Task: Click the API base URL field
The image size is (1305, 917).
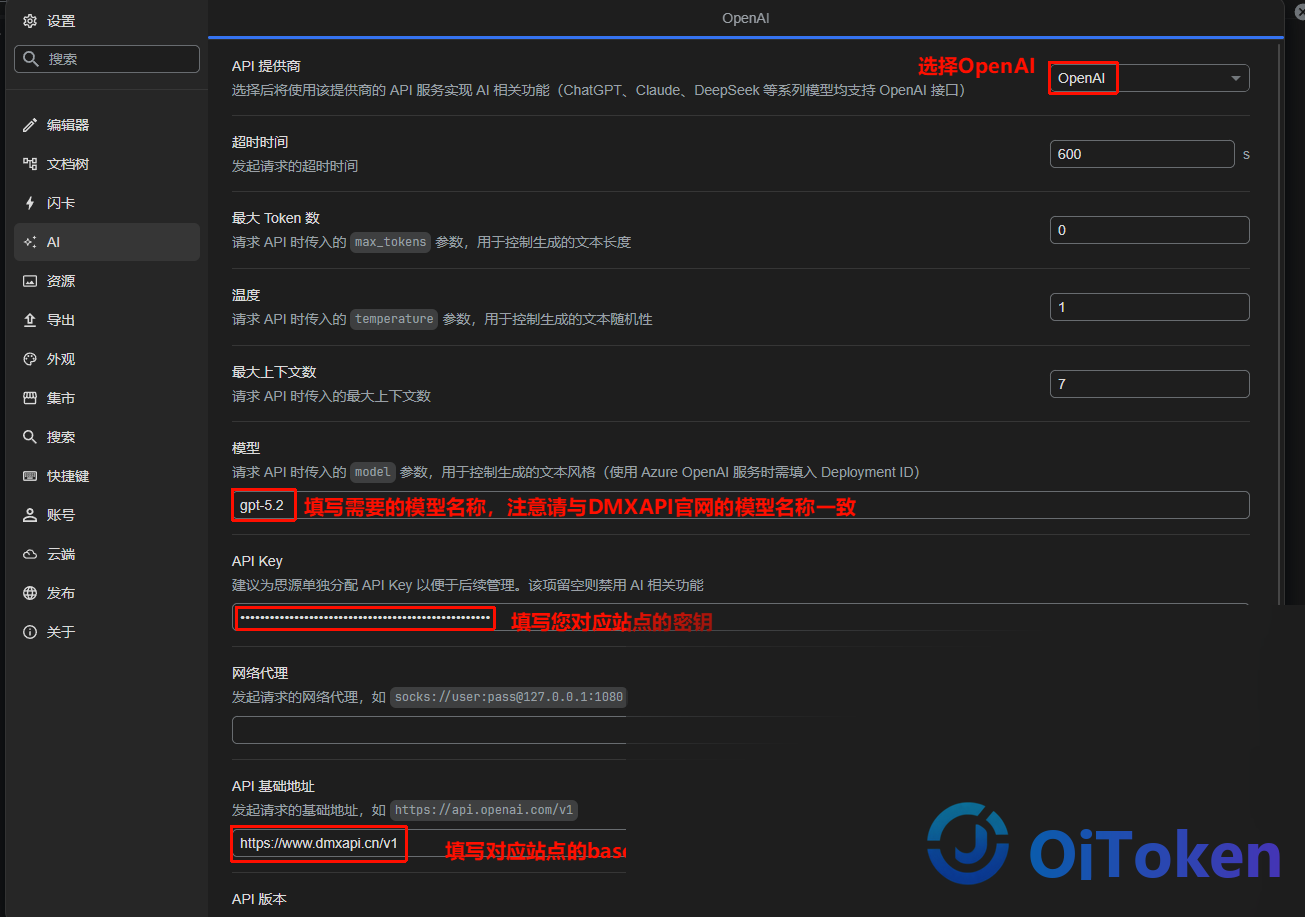Action: pos(429,843)
